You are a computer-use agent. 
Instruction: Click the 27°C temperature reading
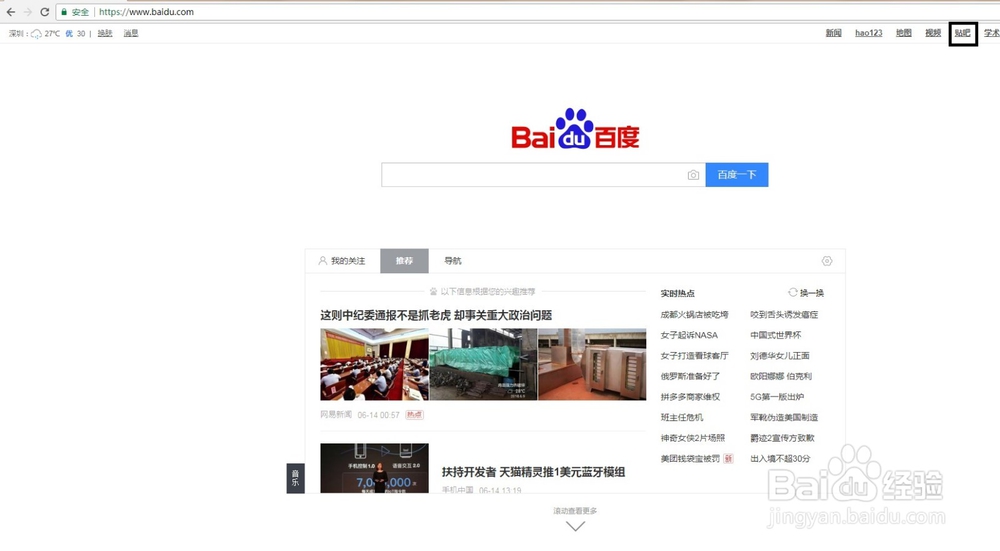(52, 33)
